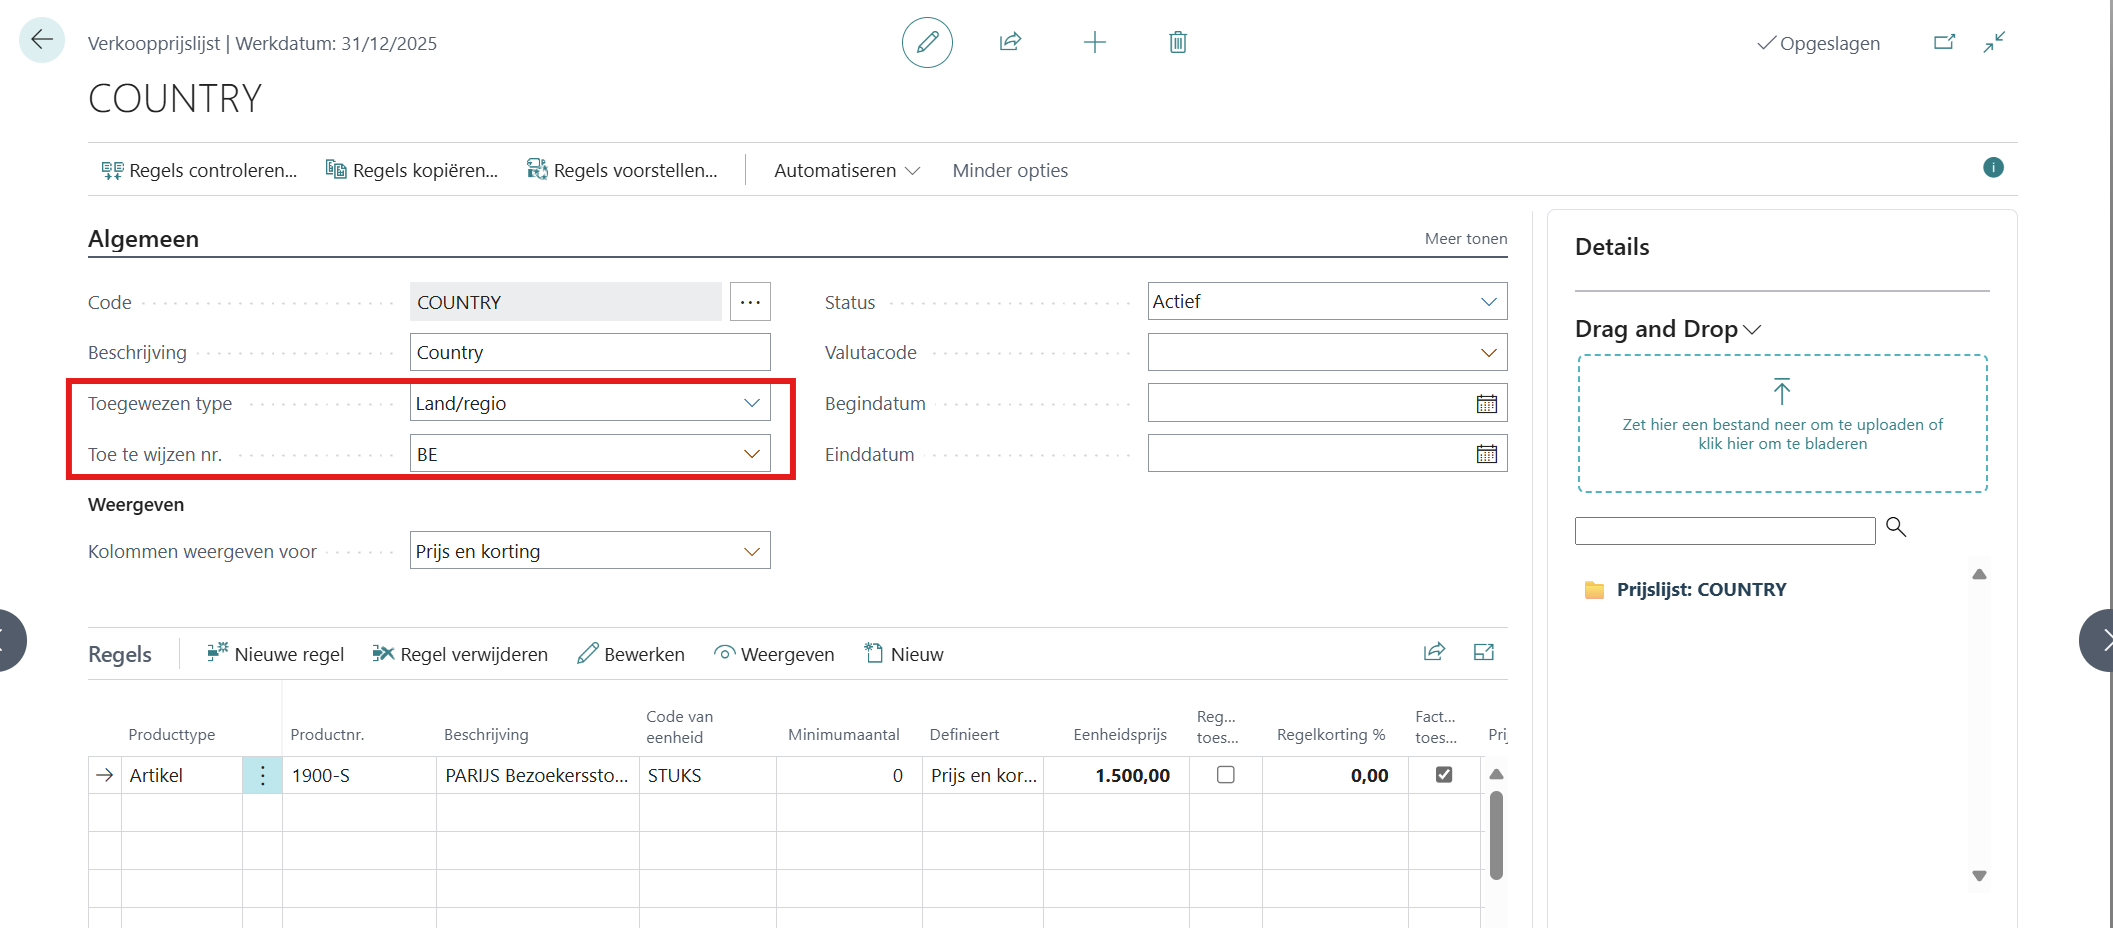The height and width of the screenshot is (928, 2113).
Task: Click Regels kopiëren action
Action: tap(412, 171)
